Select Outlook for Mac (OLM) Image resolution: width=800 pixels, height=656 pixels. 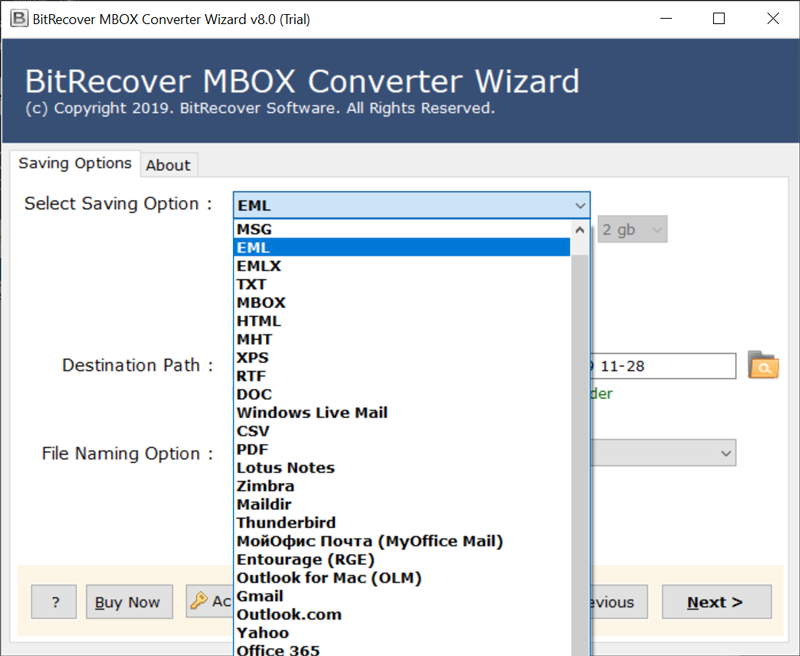(402, 578)
